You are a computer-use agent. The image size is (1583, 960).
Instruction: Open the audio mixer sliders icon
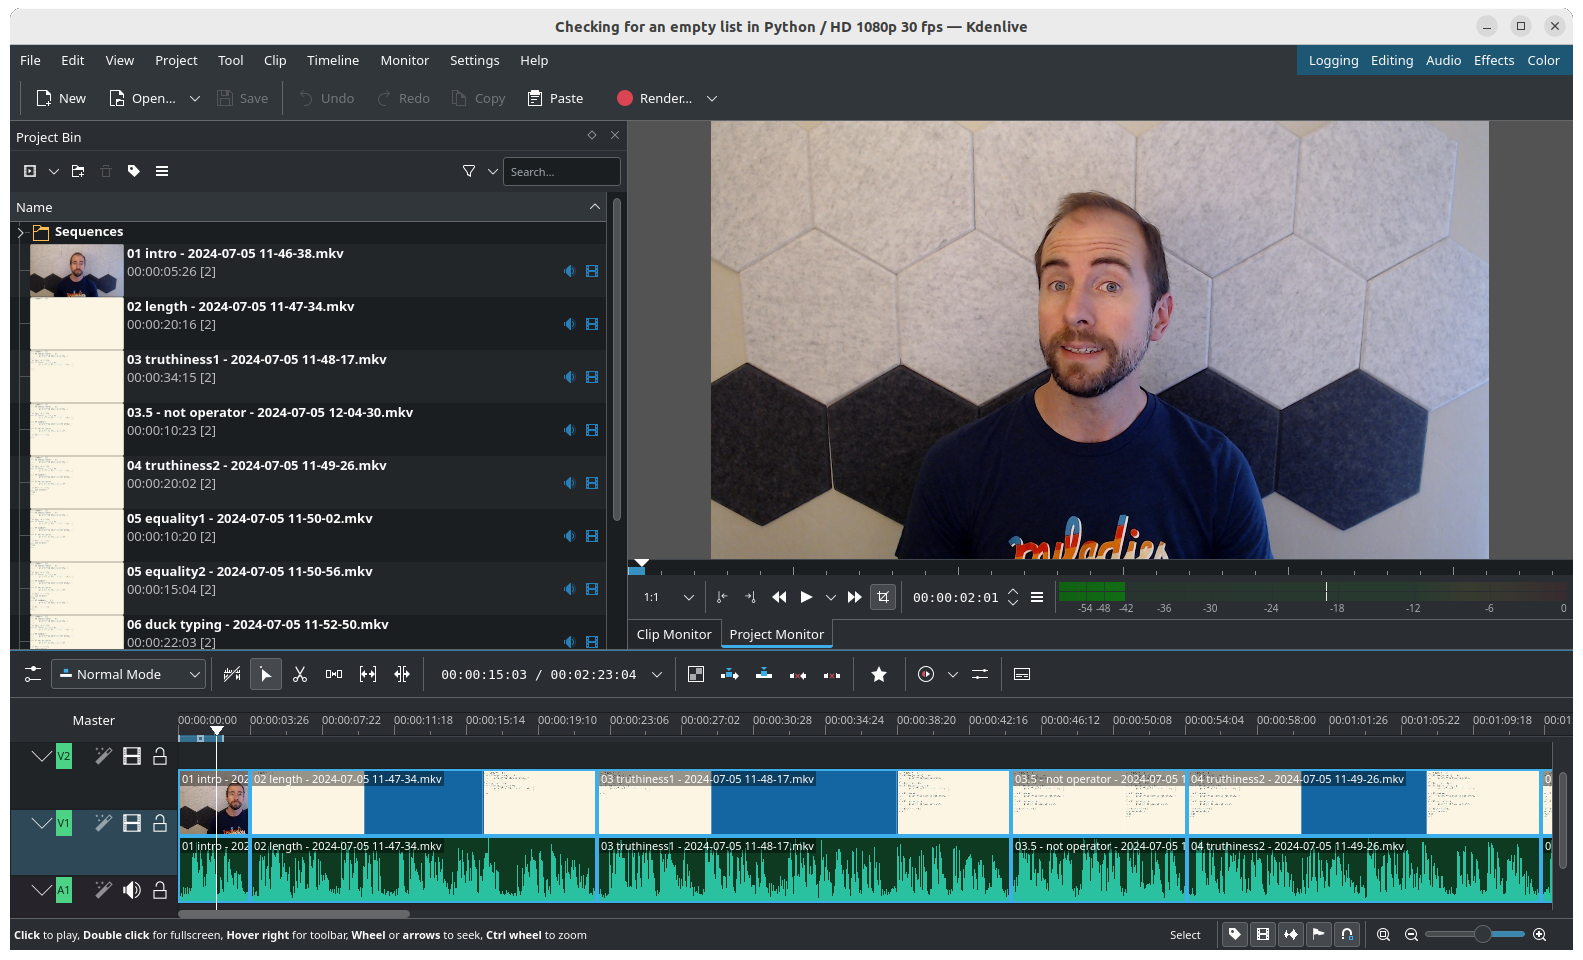click(980, 675)
